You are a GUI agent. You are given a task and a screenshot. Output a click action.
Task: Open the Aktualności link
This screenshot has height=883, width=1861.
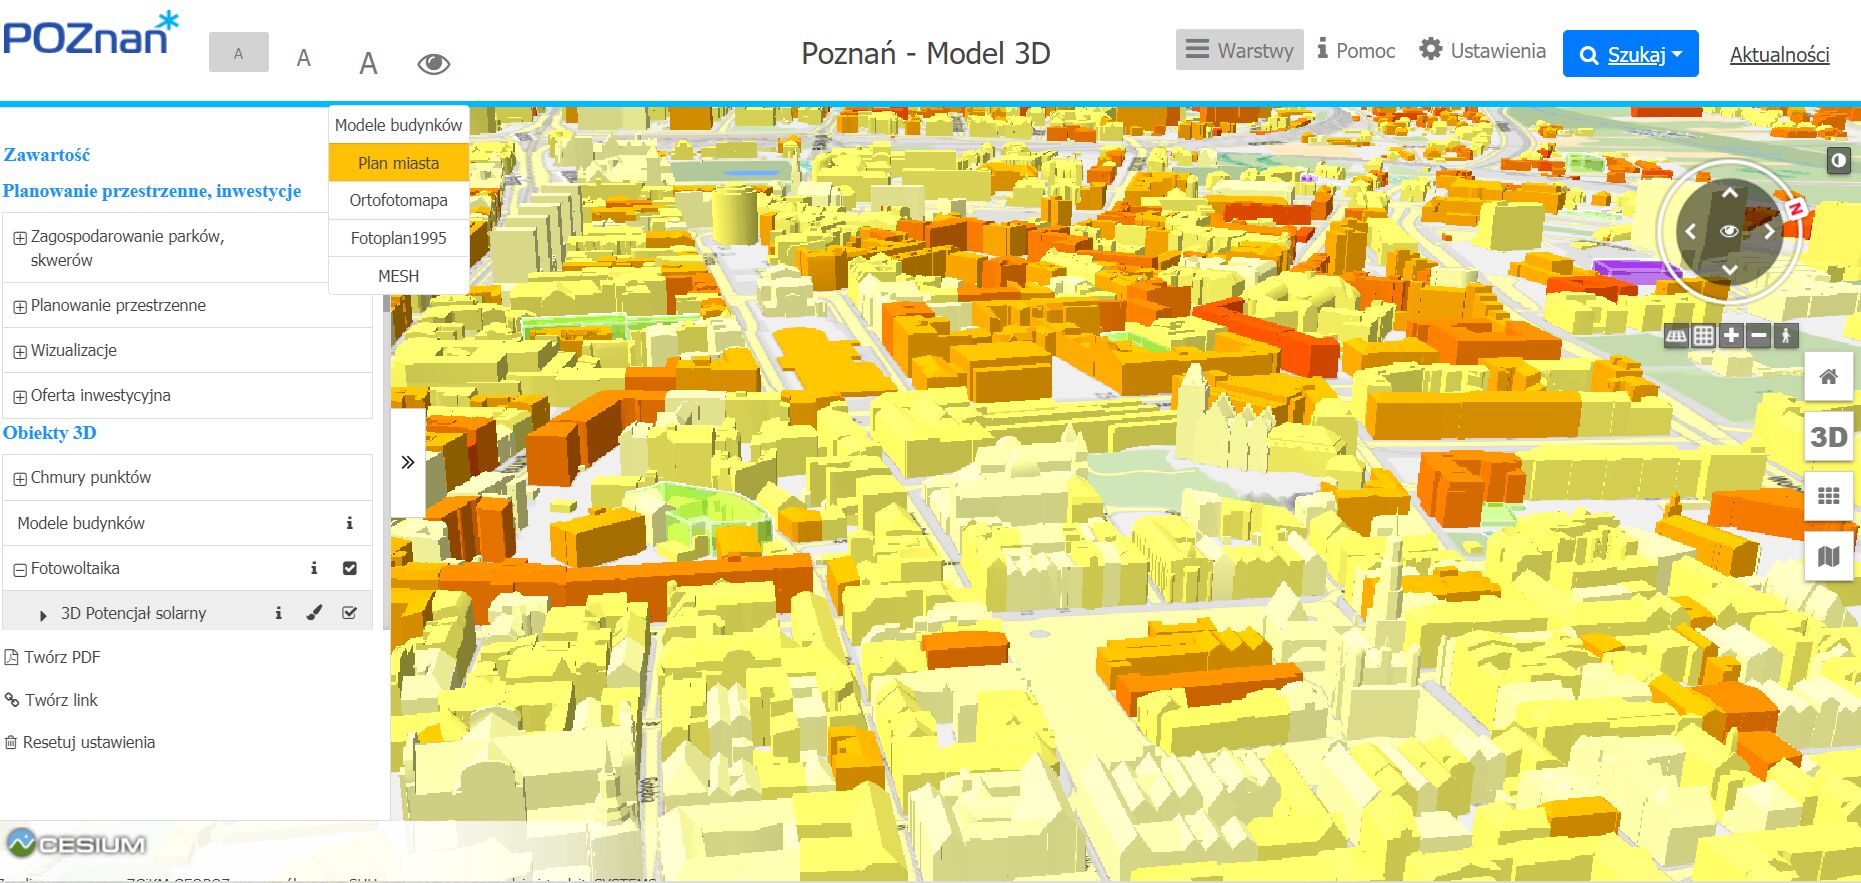tap(1779, 55)
